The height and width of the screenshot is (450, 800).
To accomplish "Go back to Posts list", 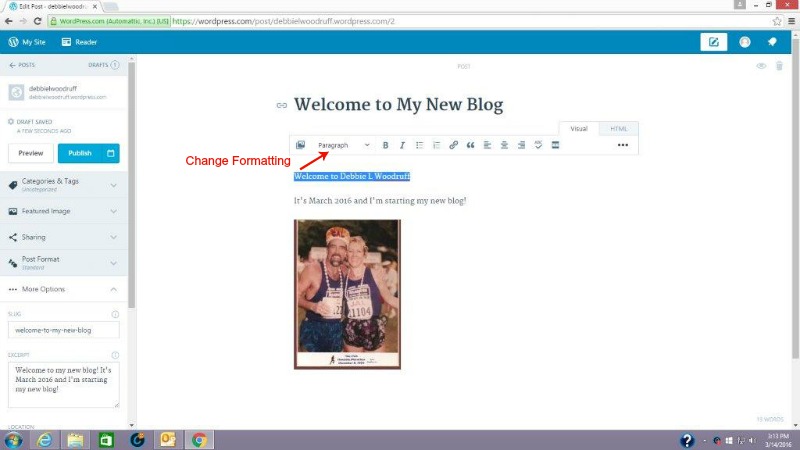I will tap(22, 65).
